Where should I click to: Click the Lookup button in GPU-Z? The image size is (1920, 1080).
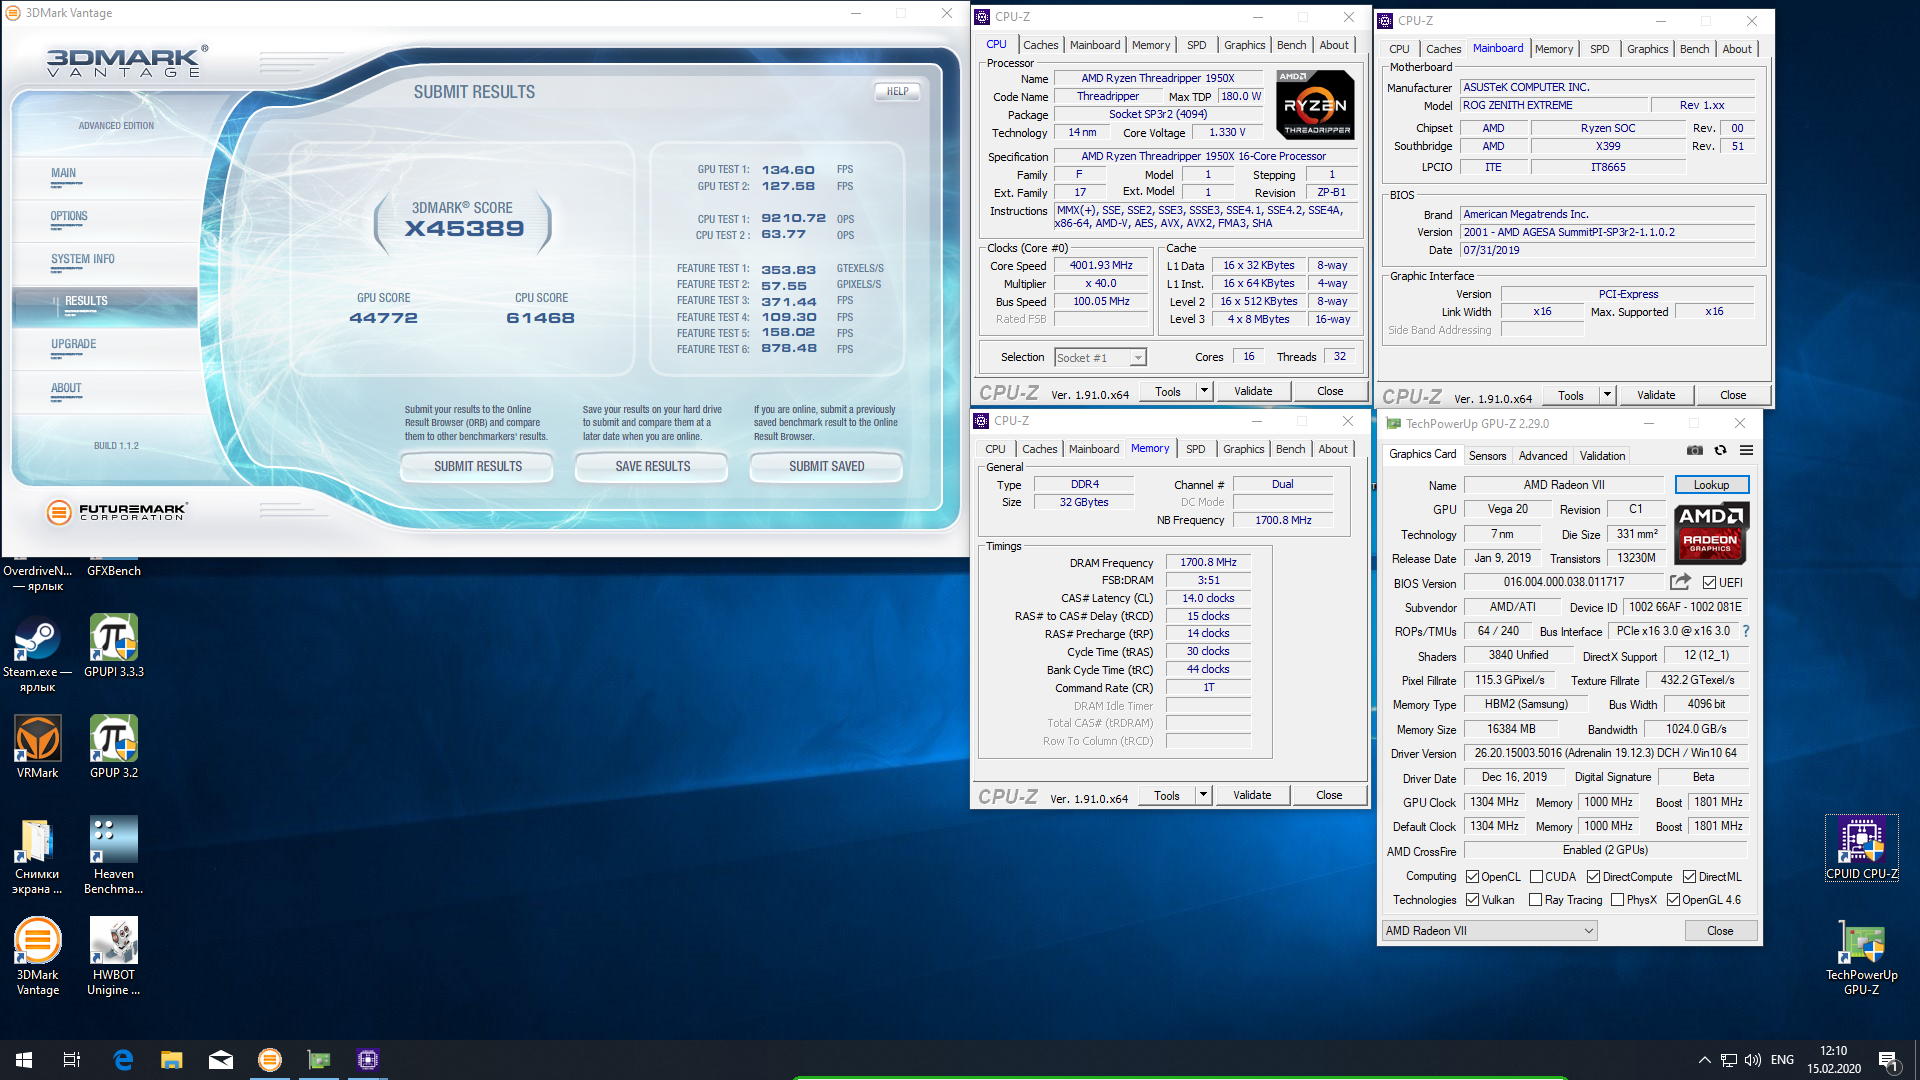tap(1711, 485)
